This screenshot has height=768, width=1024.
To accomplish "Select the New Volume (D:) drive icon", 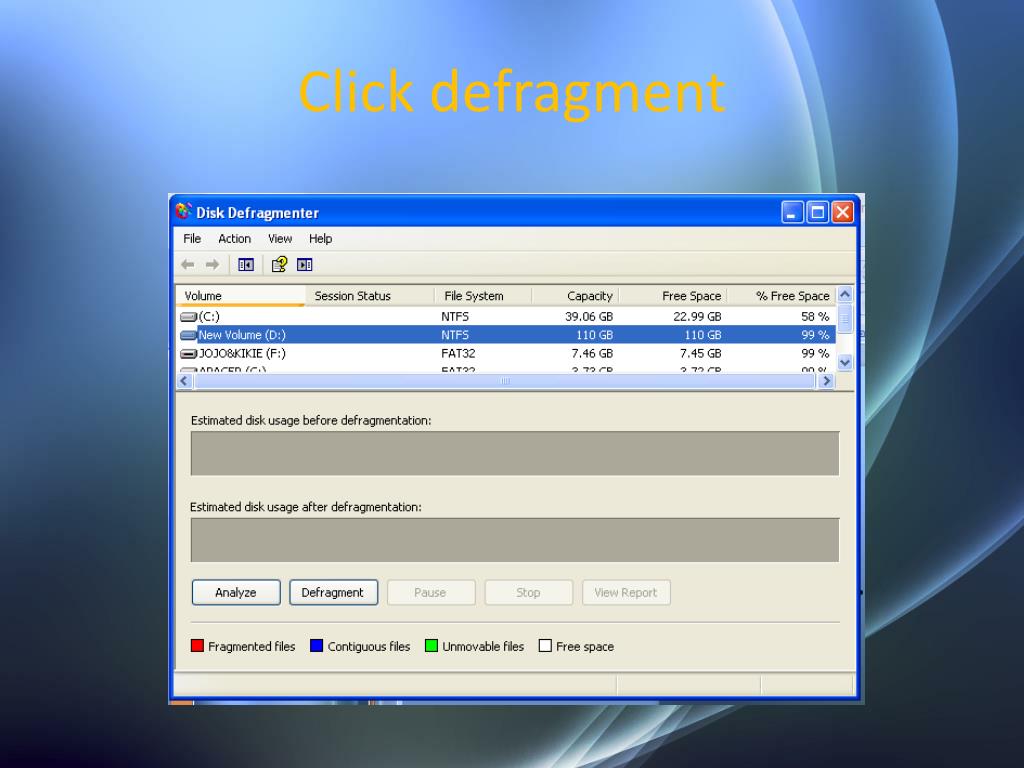I will 188,335.
